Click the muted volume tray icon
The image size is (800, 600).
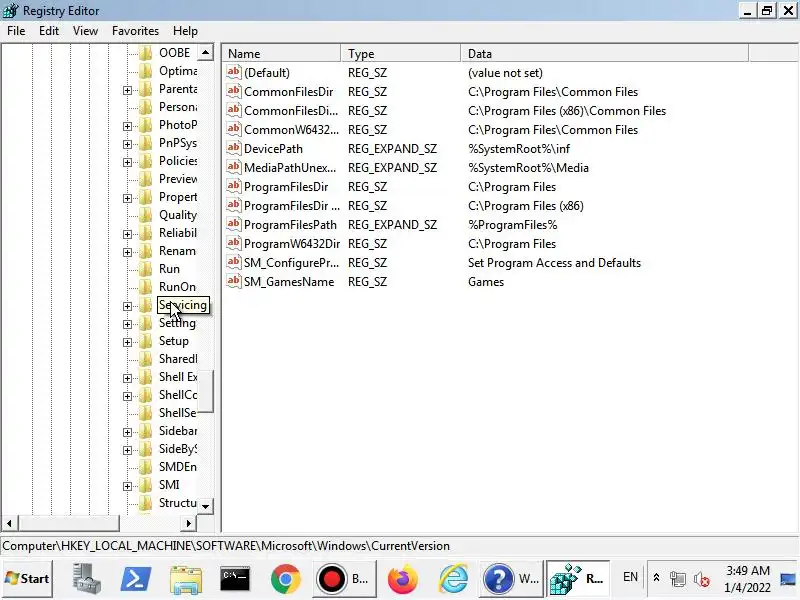(x=702, y=579)
